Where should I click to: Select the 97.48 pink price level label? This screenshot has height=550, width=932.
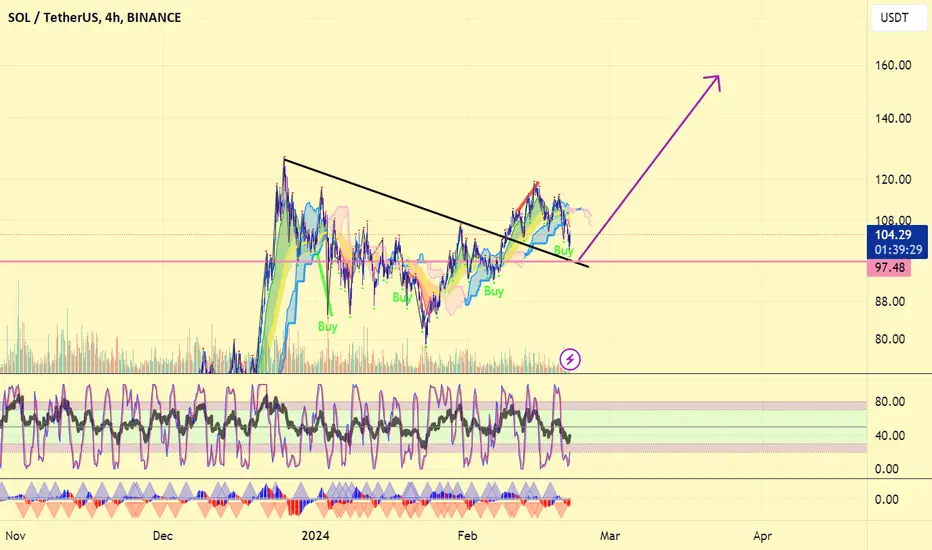click(889, 268)
